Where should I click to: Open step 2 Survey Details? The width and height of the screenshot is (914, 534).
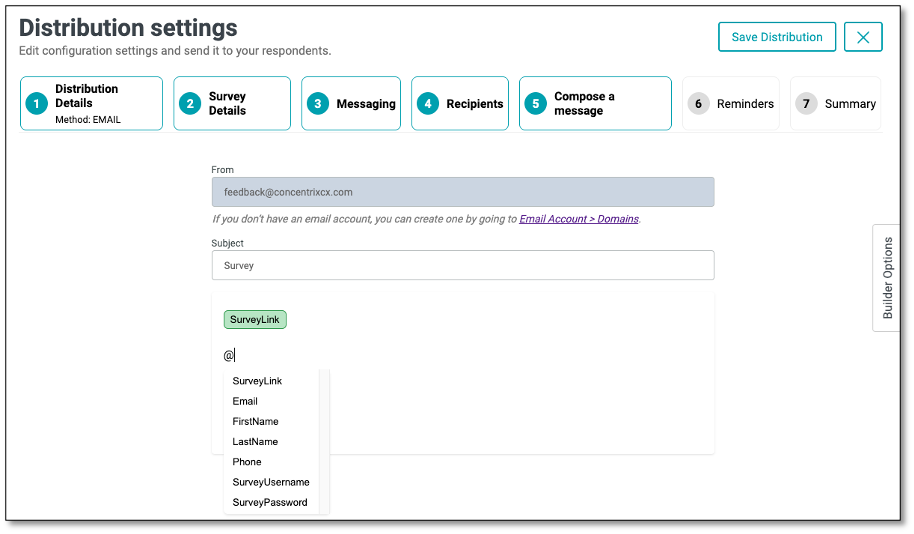pos(232,103)
